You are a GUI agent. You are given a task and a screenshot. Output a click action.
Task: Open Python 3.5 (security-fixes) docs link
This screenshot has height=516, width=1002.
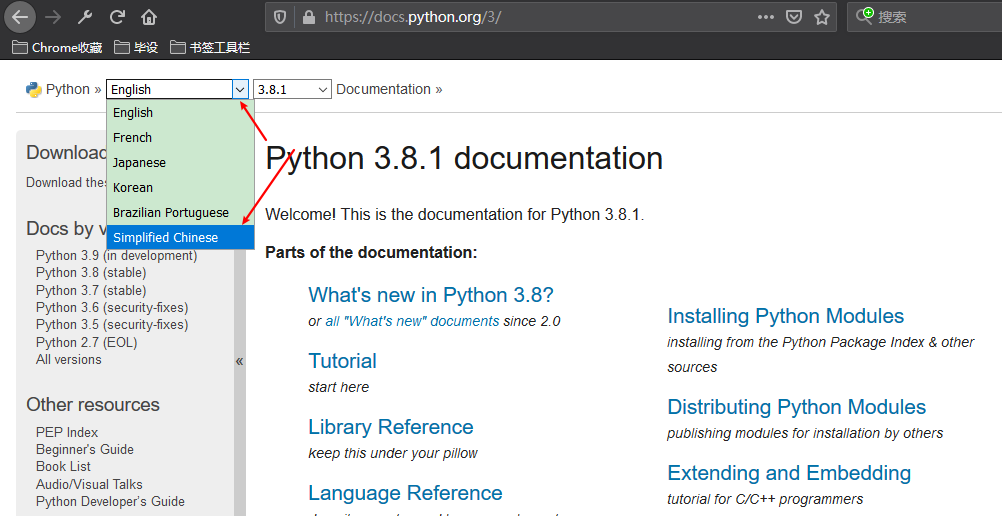[112, 325]
